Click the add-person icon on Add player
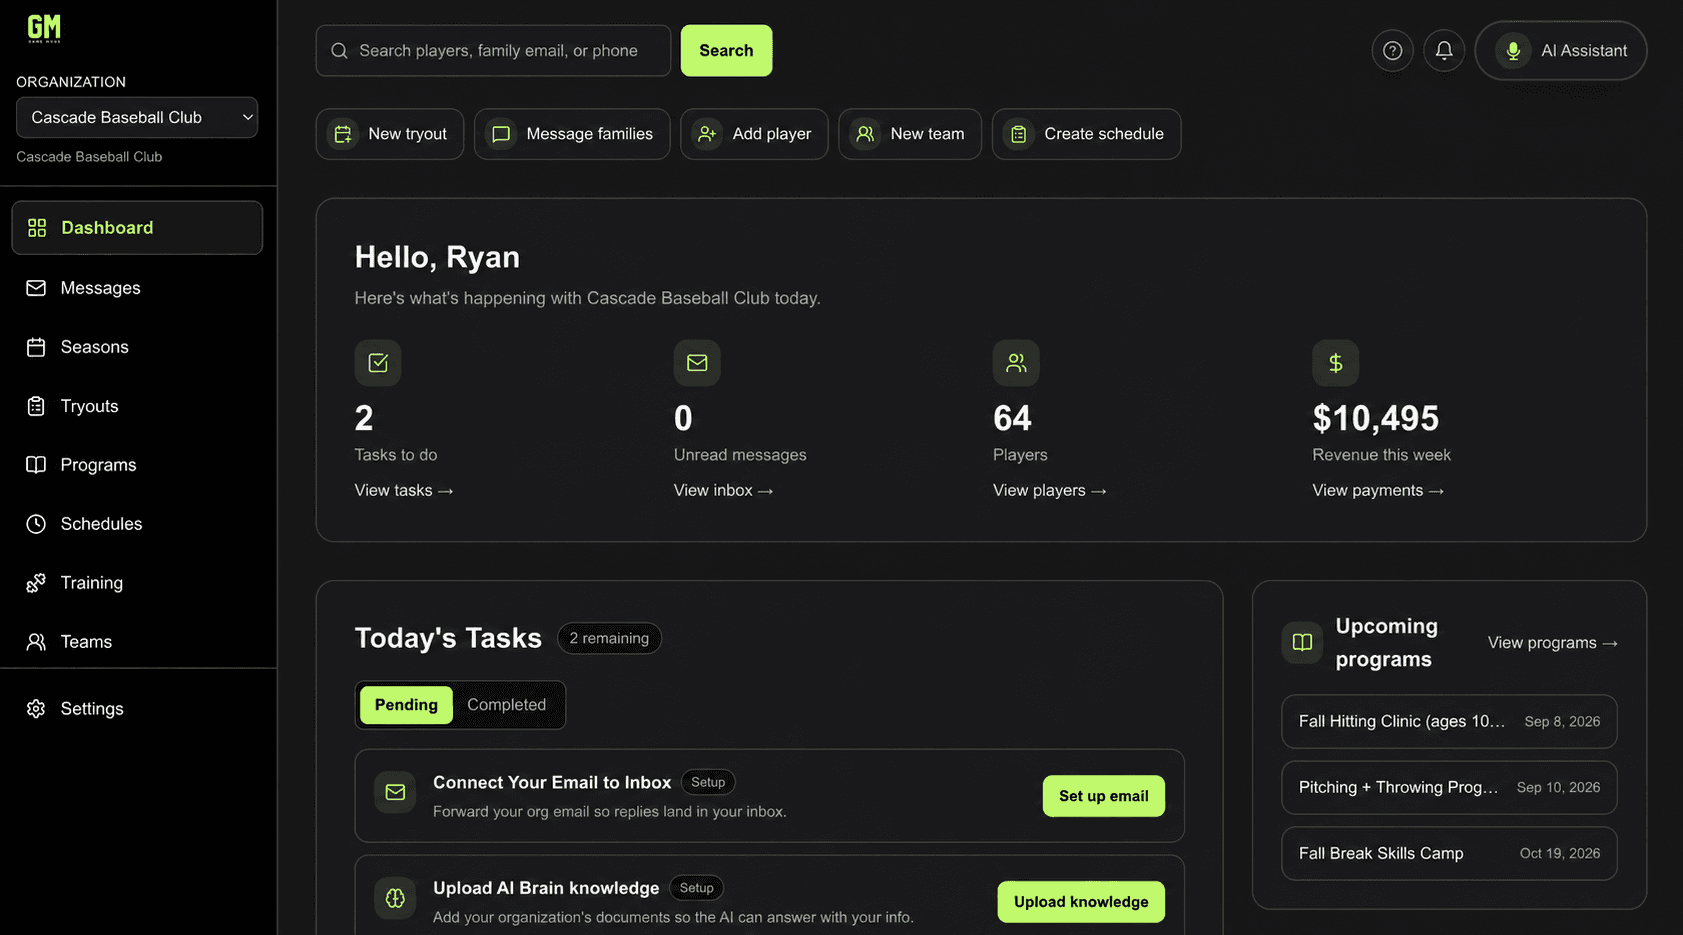This screenshot has width=1683, height=935. pyautogui.click(x=707, y=134)
